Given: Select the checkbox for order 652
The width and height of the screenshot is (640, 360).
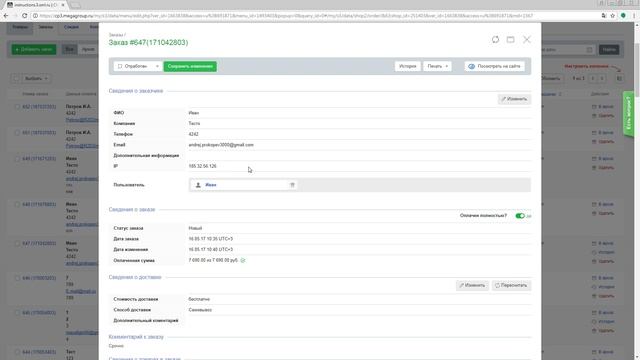Looking at the screenshot, I should pos(17,107).
